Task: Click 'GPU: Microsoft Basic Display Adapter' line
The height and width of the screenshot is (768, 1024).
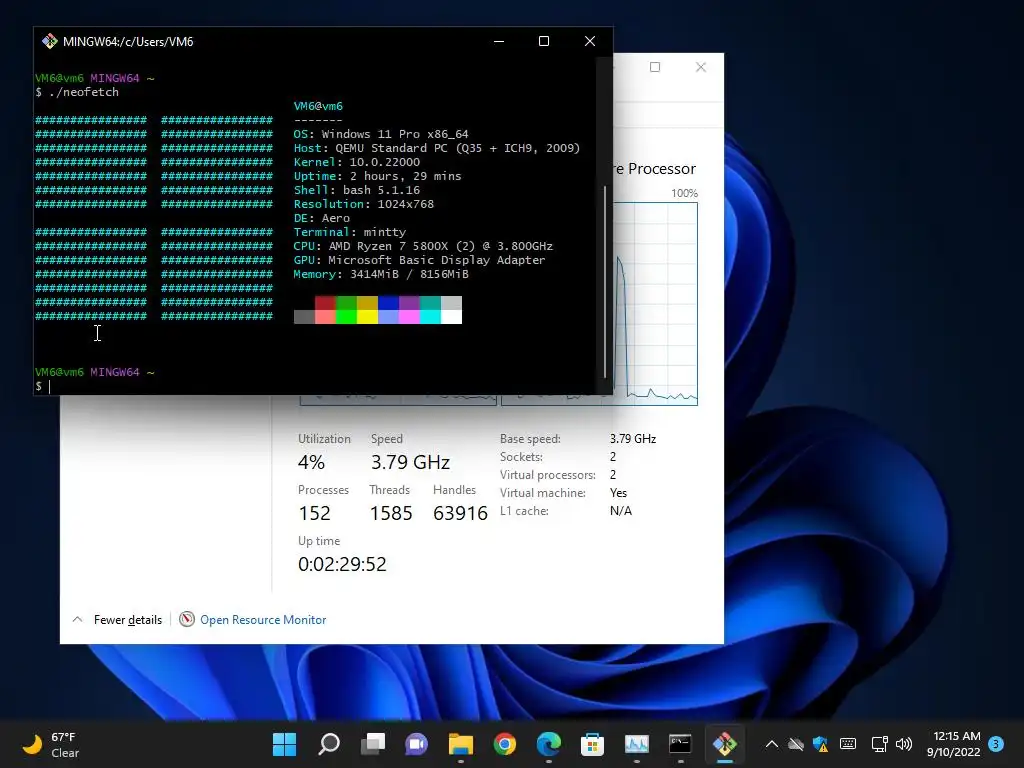Action: tap(419, 260)
